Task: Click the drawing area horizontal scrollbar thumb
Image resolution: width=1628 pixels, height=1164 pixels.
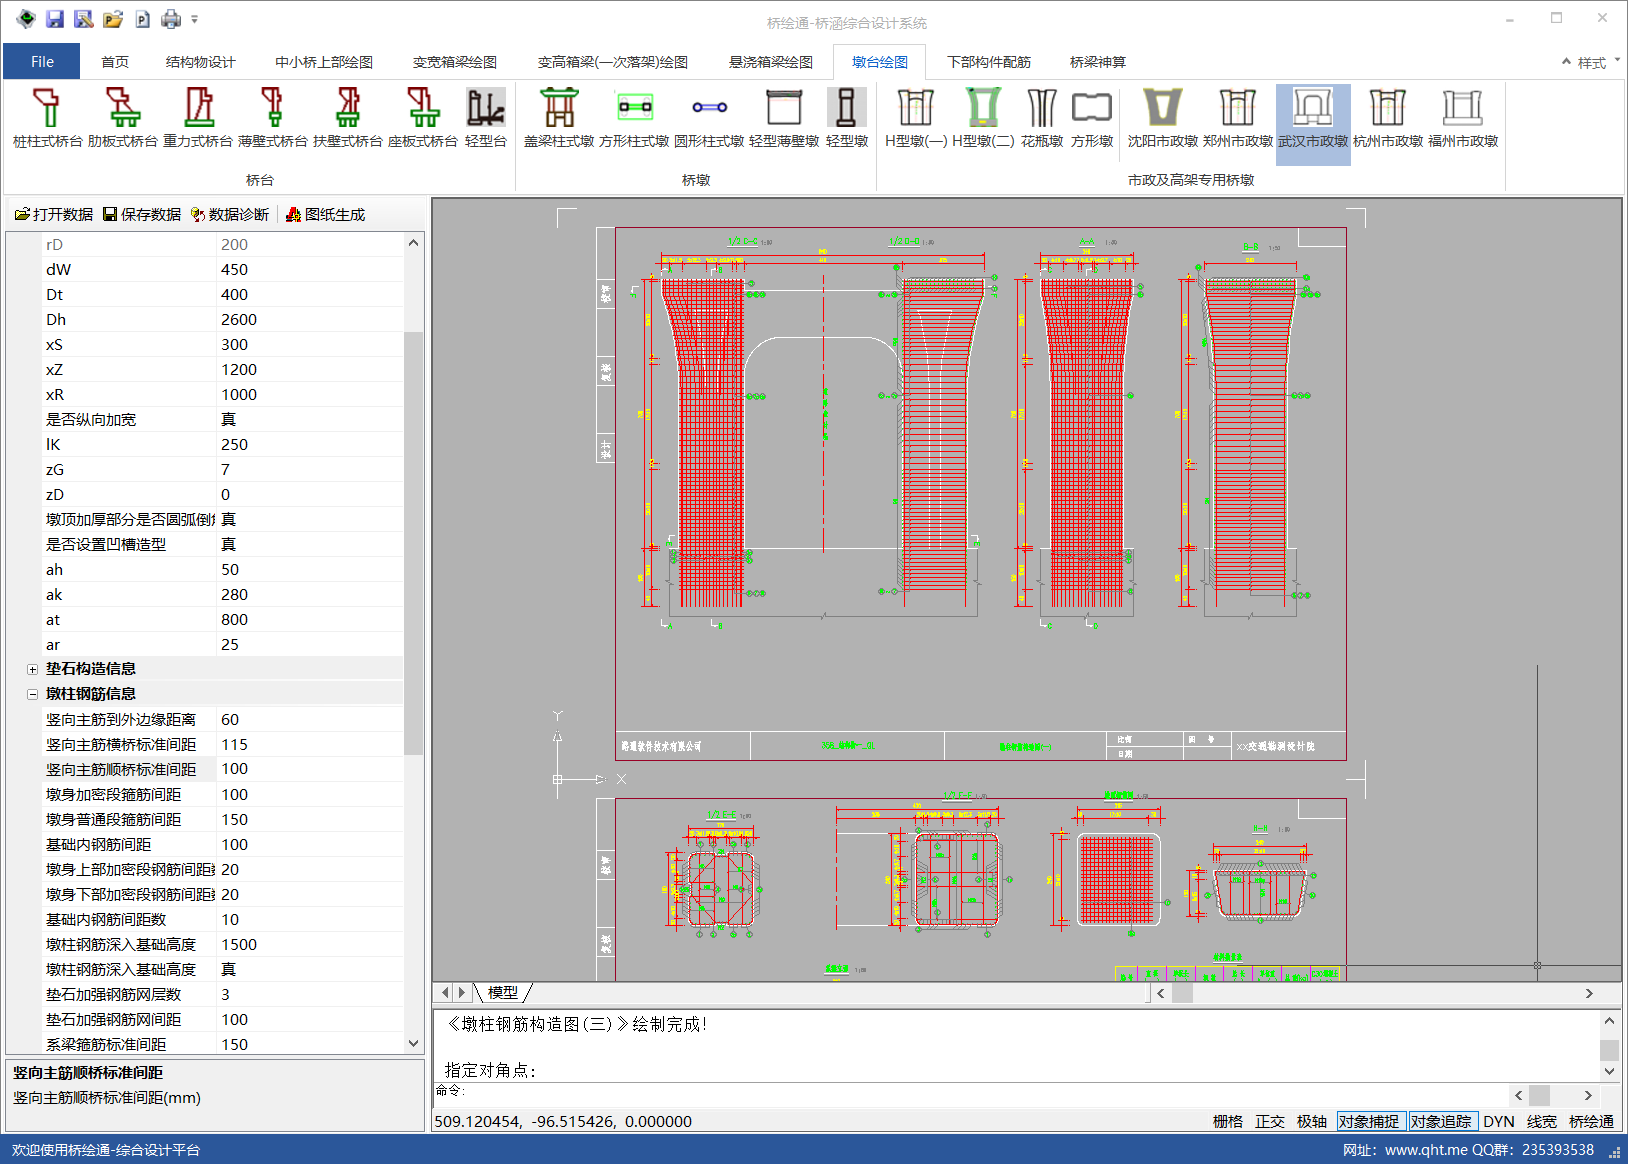Action: click(1183, 993)
